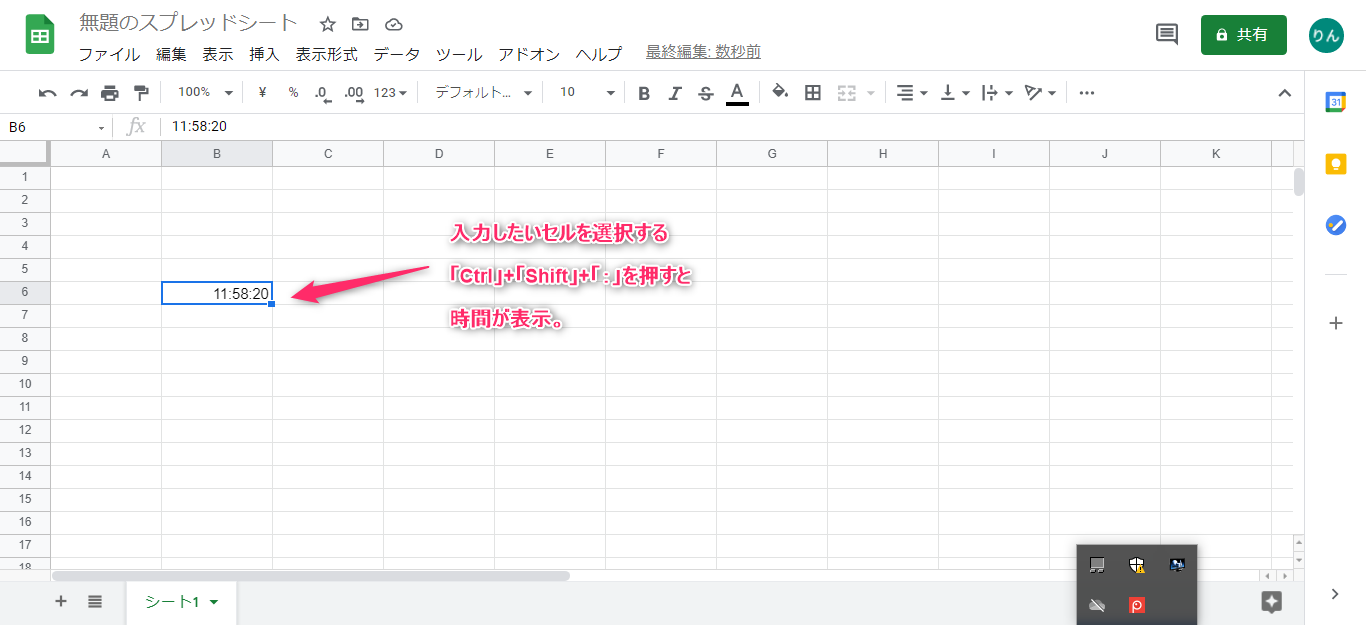This screenshot has height=625, width=1366.
Task: Click the formula bar input field
Action: click(700, 126)
